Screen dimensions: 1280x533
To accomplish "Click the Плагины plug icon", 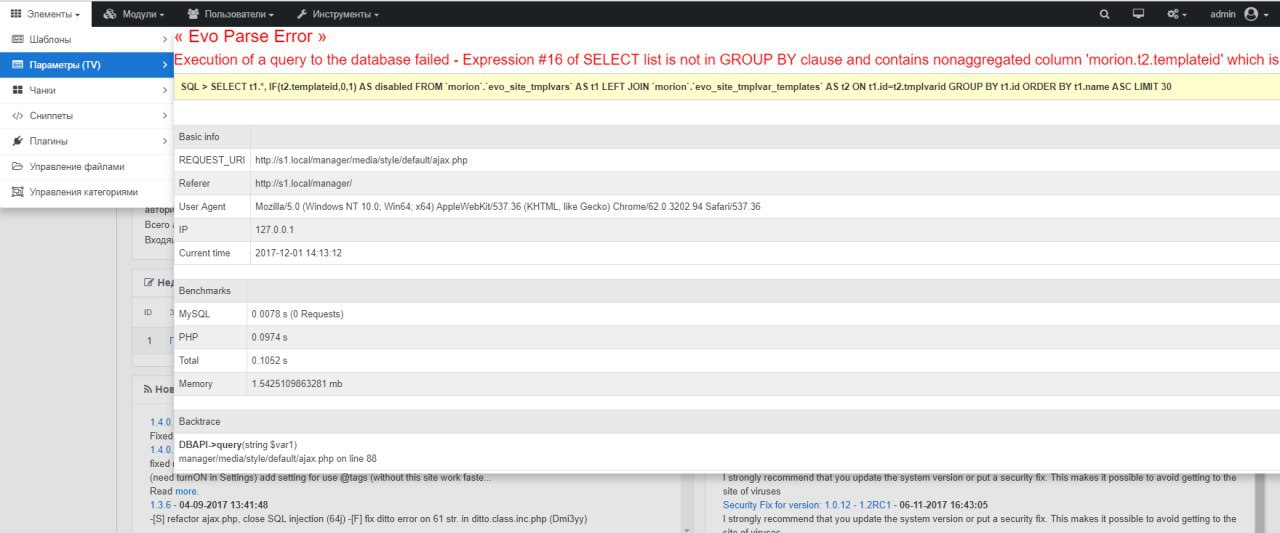I will pyautogui.click(x=17, y=141).
